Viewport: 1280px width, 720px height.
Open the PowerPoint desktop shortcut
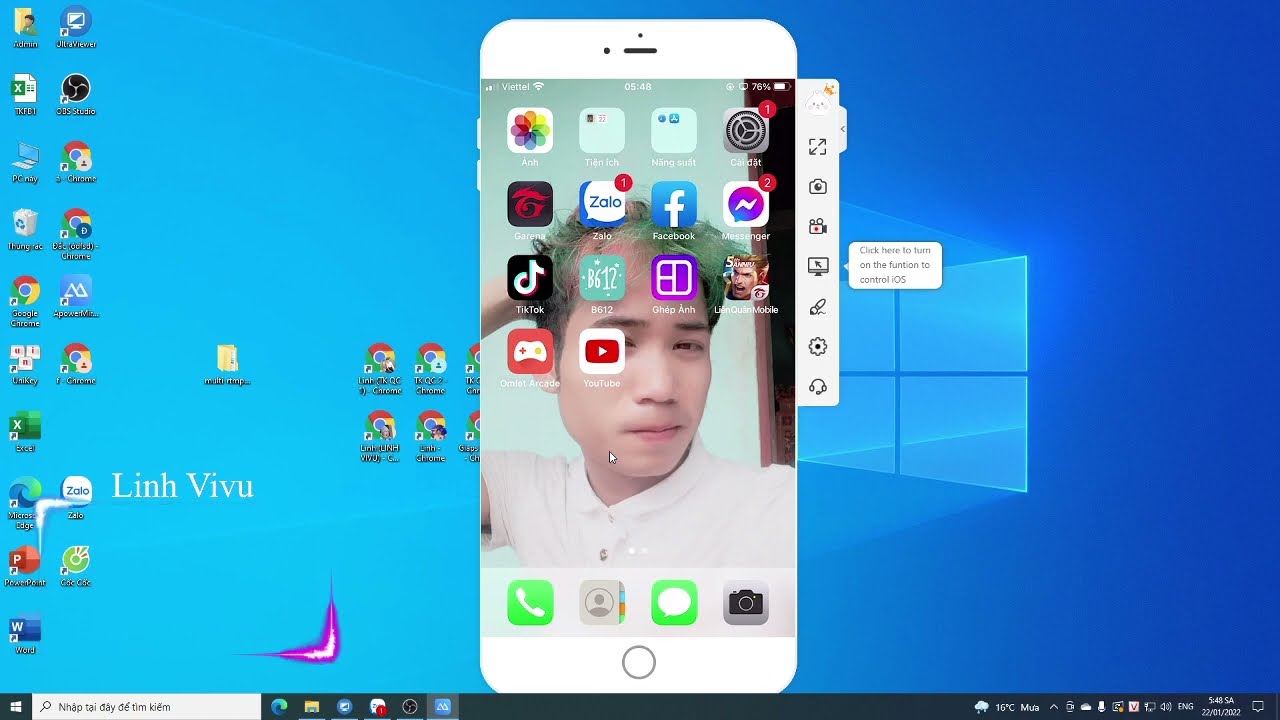[x=25, y=565]
